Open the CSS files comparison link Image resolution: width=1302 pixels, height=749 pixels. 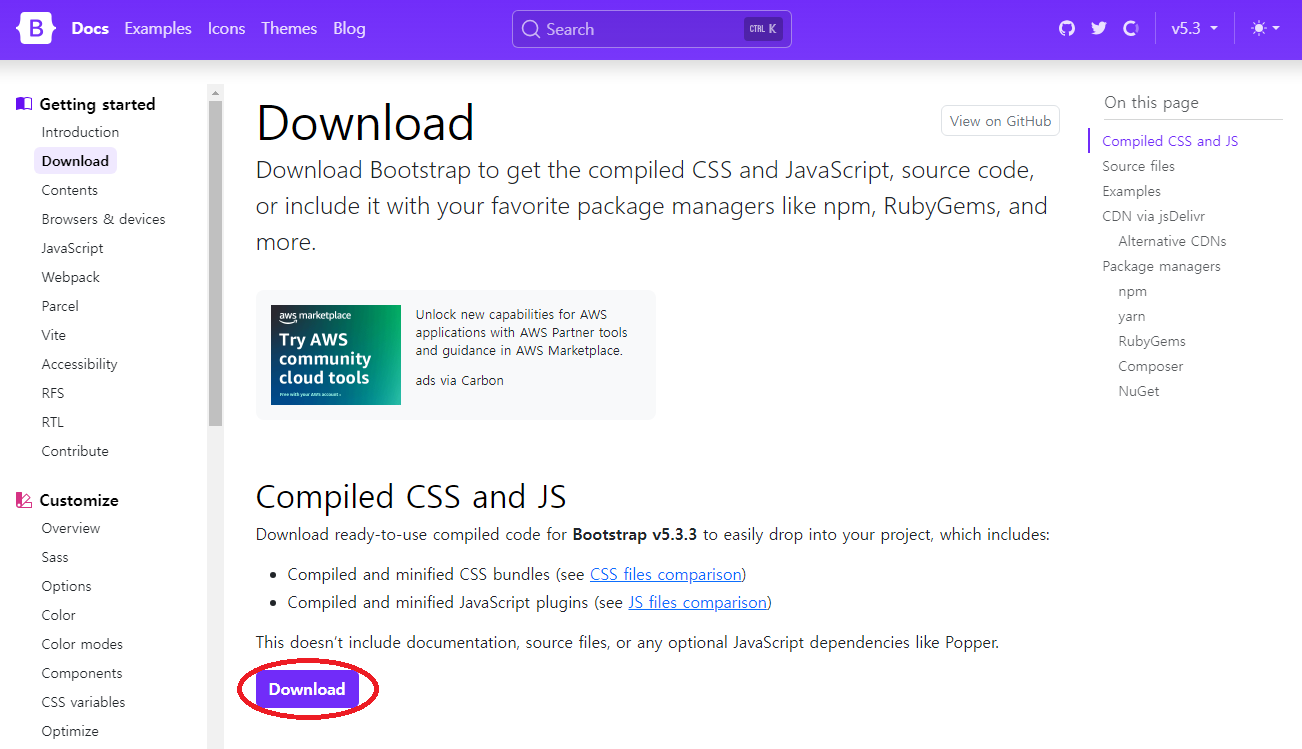(x=666, y=575)
